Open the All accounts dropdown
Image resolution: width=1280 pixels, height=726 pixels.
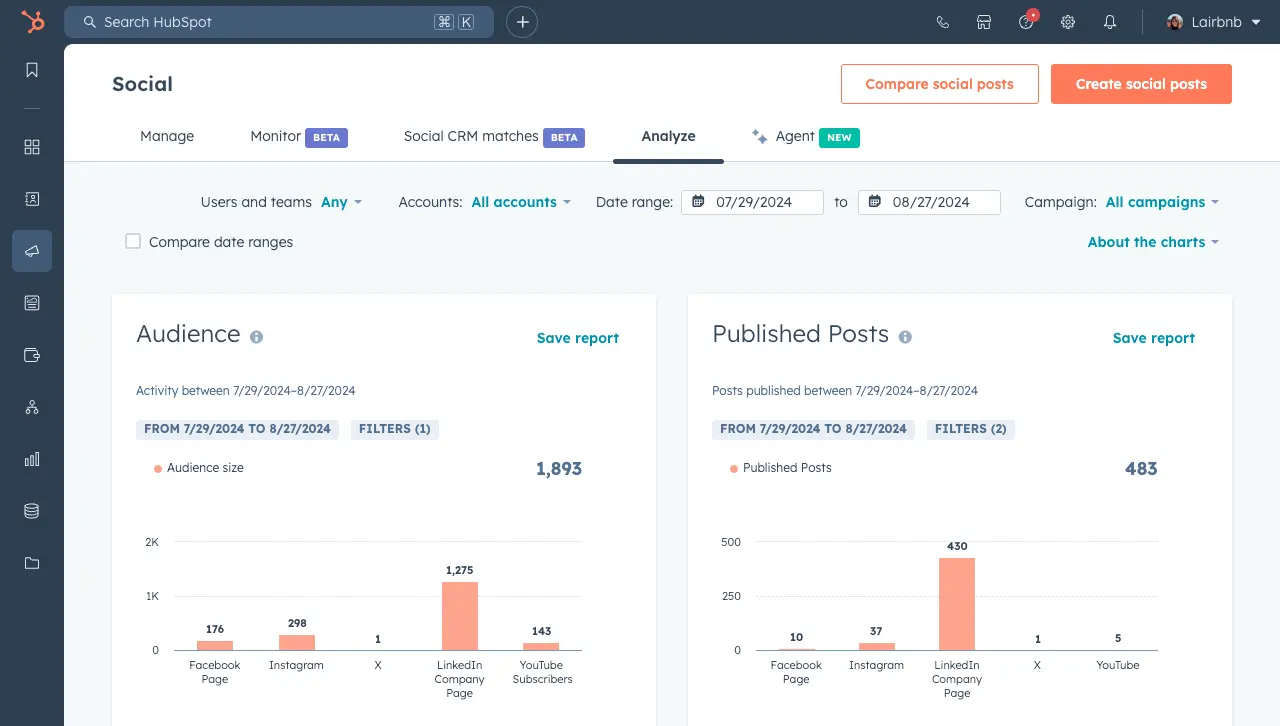pyautogui.click(x=520, y=202)
